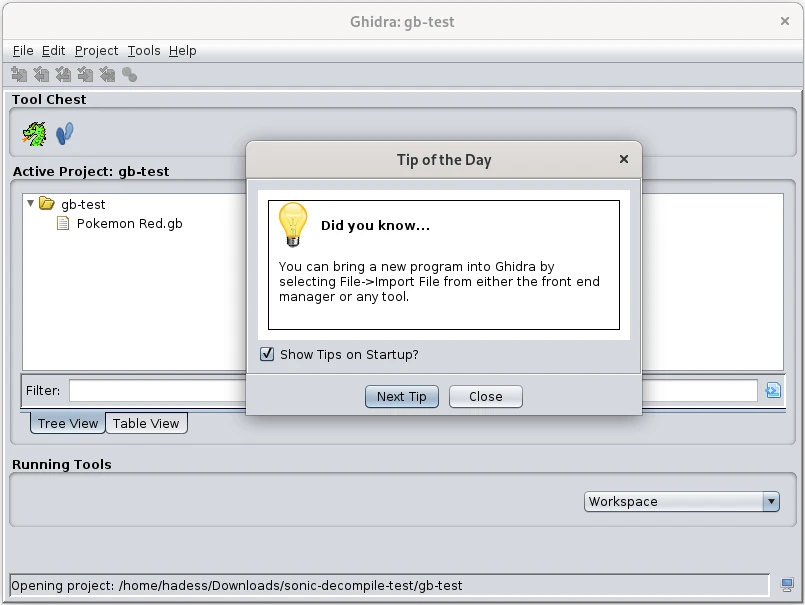Open the Edit menu
The width and height of the screenshot is (805, 605).
pos(53,51)
